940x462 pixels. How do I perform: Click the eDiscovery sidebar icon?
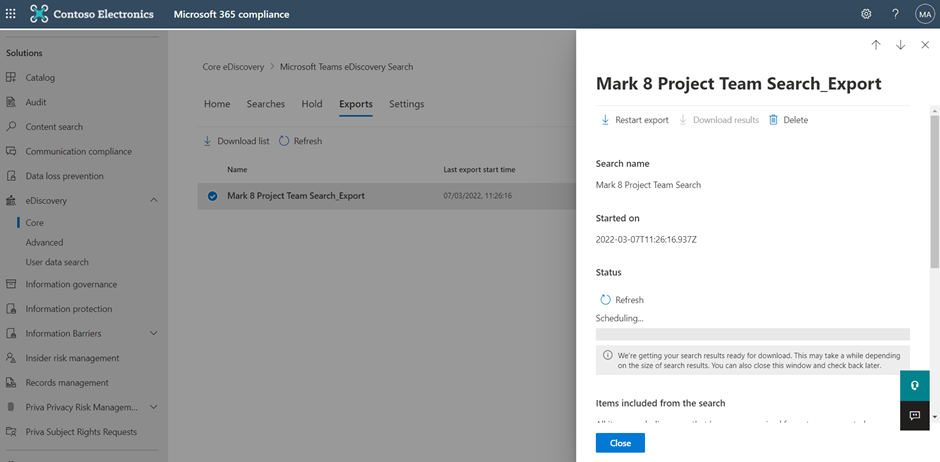tap(11, 201)
